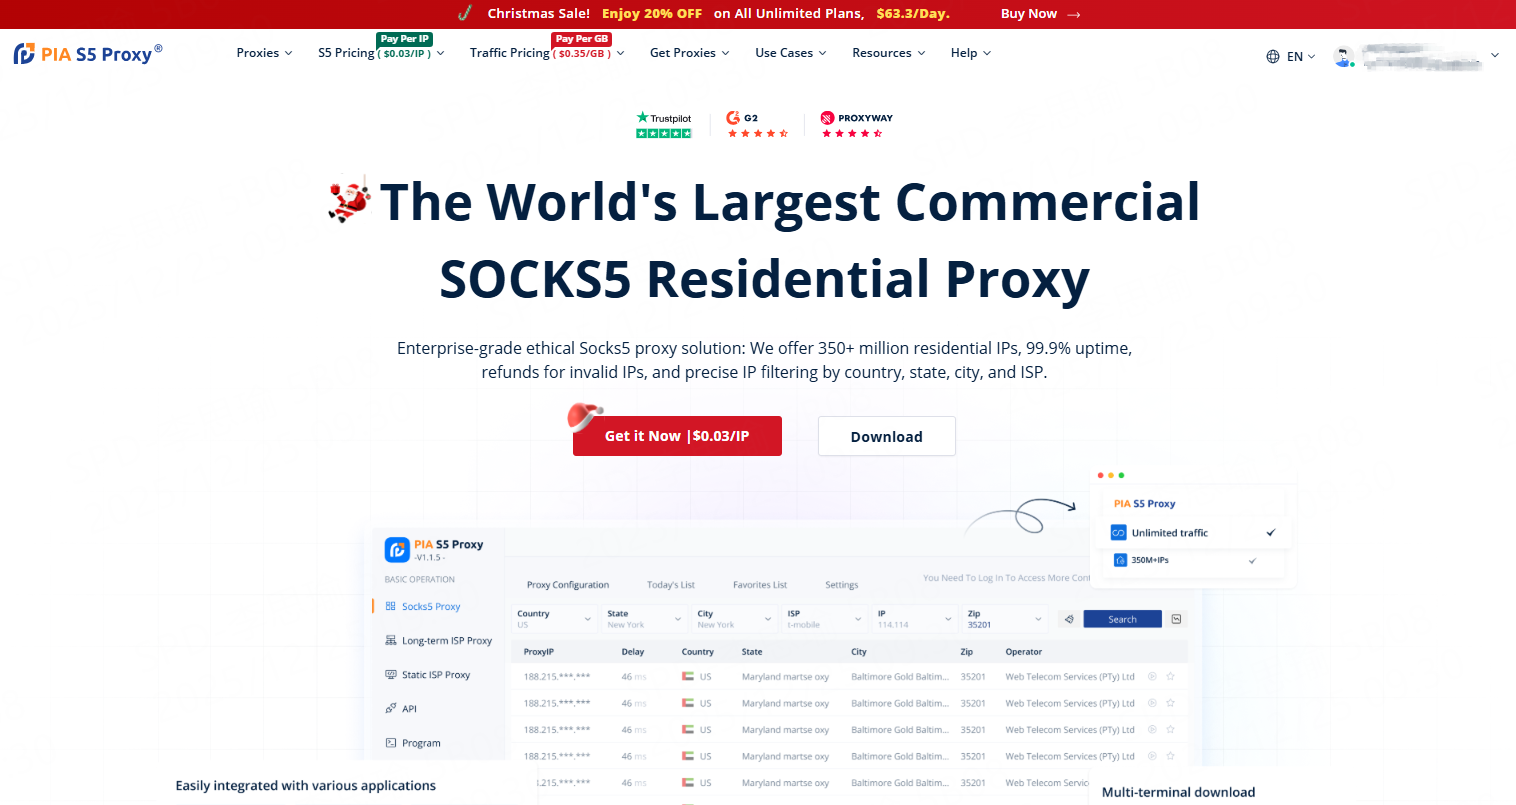
Task: Click the Get it Now $0.03/IP button
Action: point(677,436)
